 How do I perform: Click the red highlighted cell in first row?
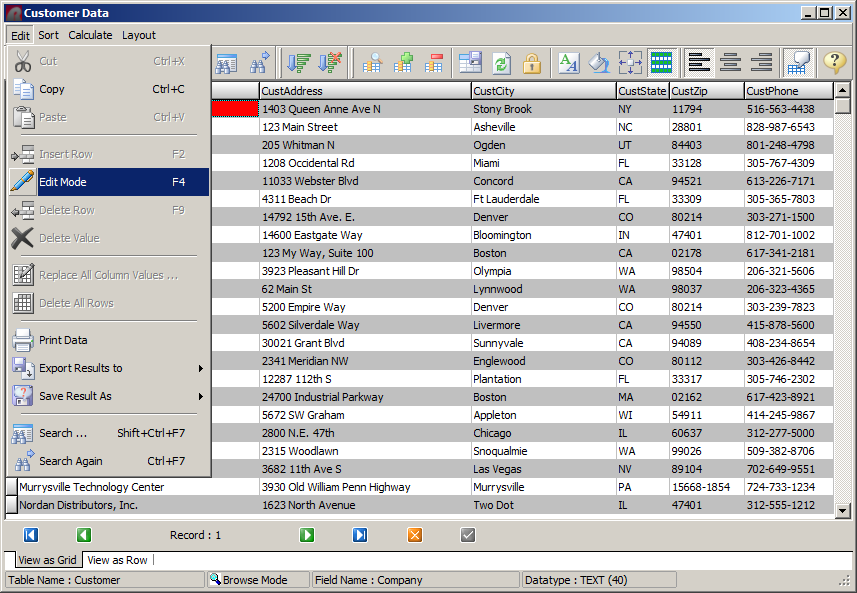(233, 109)
